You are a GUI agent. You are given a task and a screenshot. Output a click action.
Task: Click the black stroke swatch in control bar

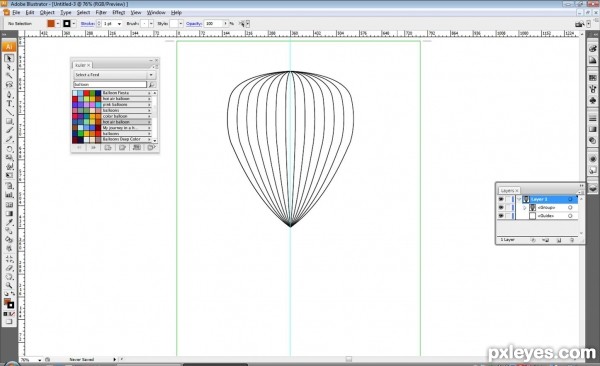(x=67, y=24)
